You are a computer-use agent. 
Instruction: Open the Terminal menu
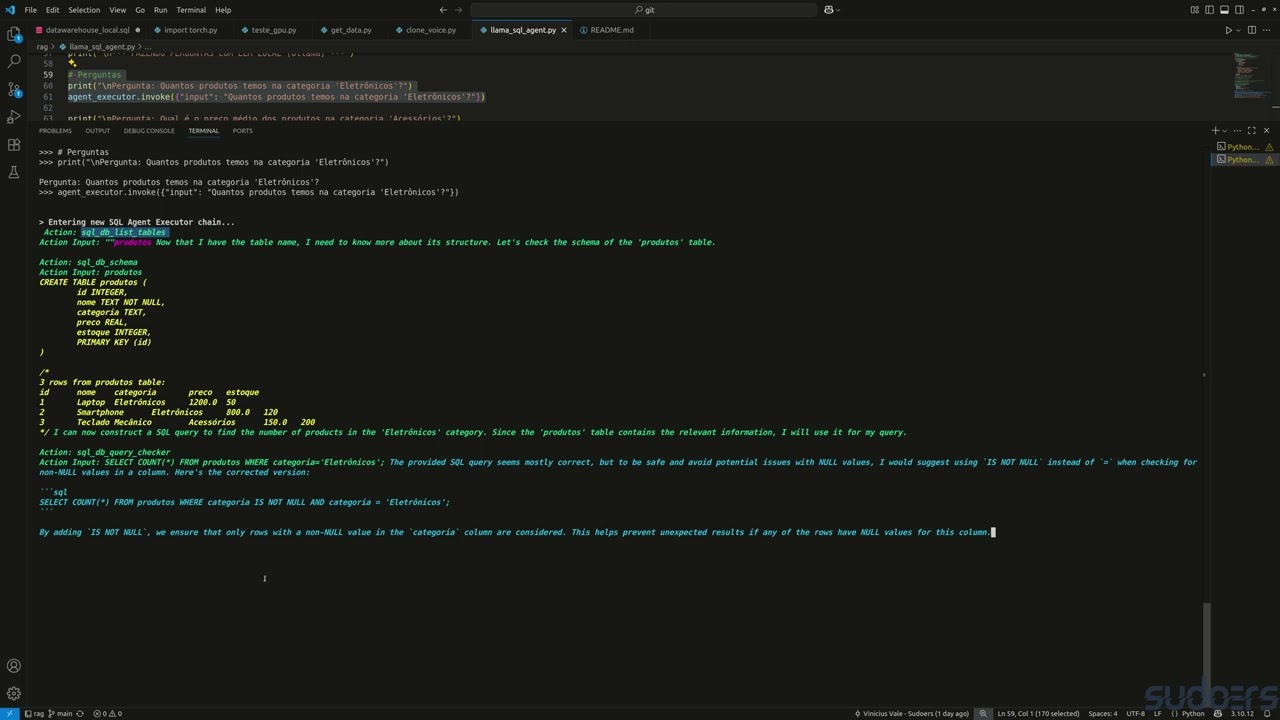[x=191, y=10]
